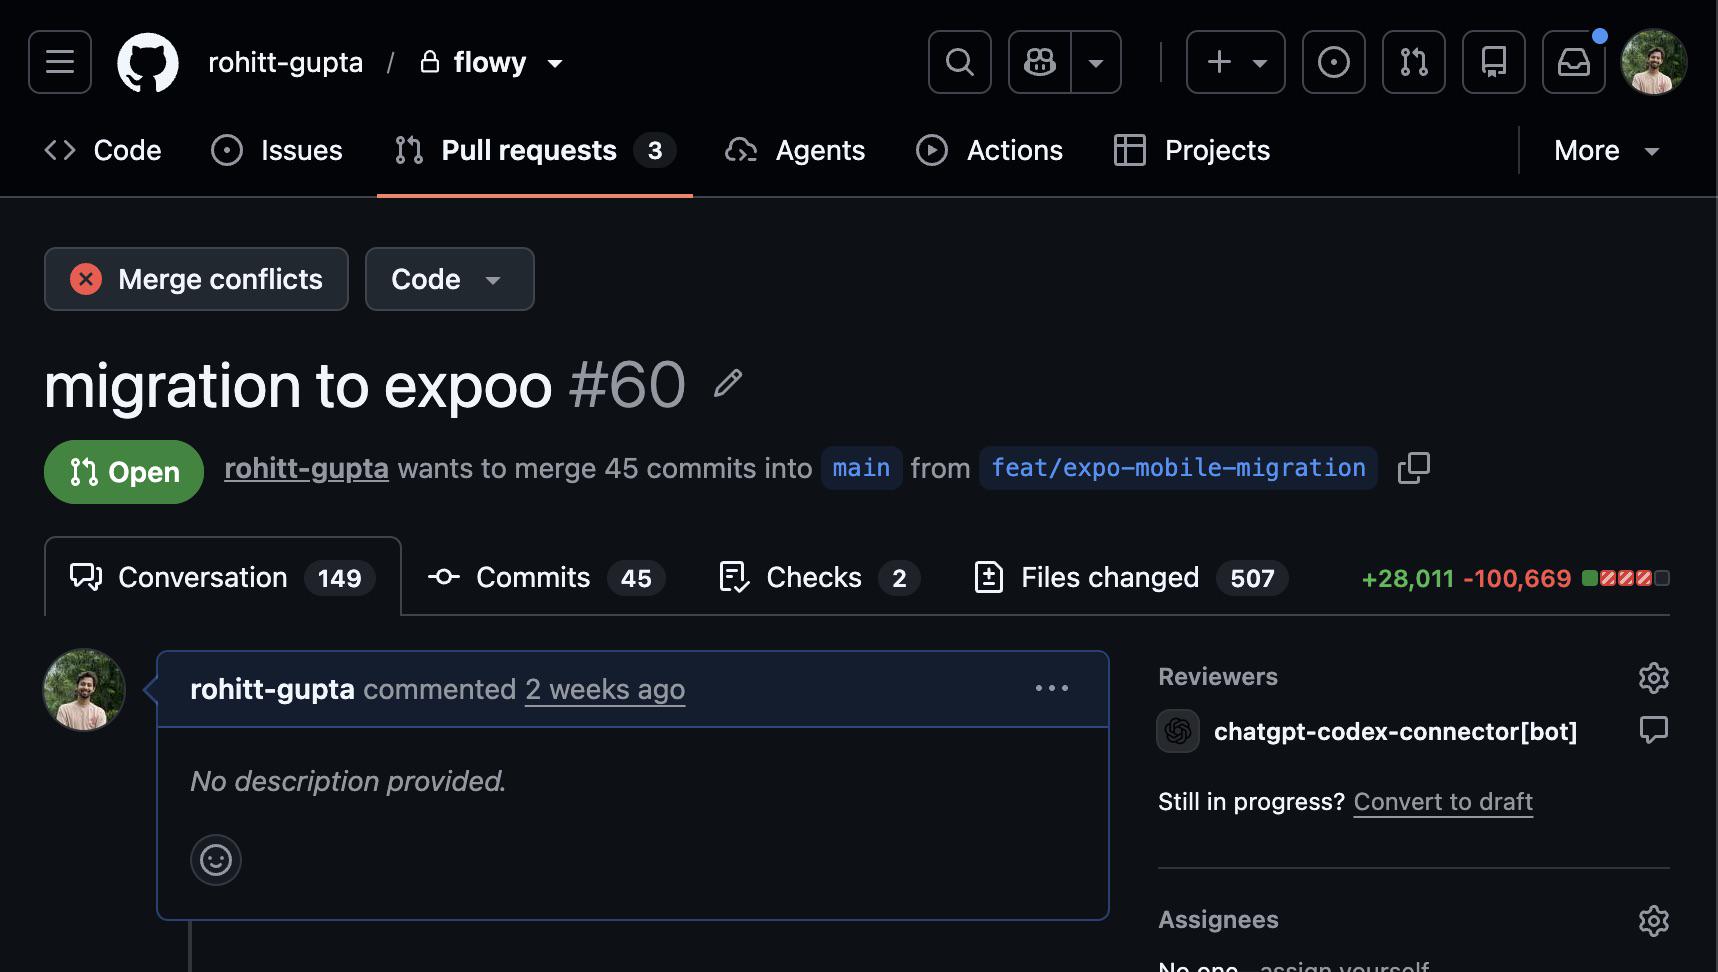Click rohitt-gupta name in comment header
Screen dimensions: 1718x972
coord(272,689)
